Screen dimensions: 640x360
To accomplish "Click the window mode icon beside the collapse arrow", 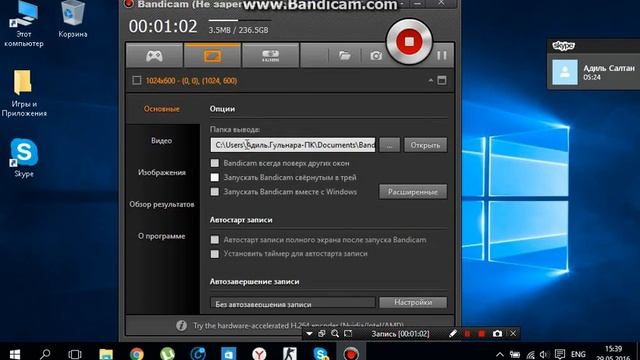I will (442, 80).
